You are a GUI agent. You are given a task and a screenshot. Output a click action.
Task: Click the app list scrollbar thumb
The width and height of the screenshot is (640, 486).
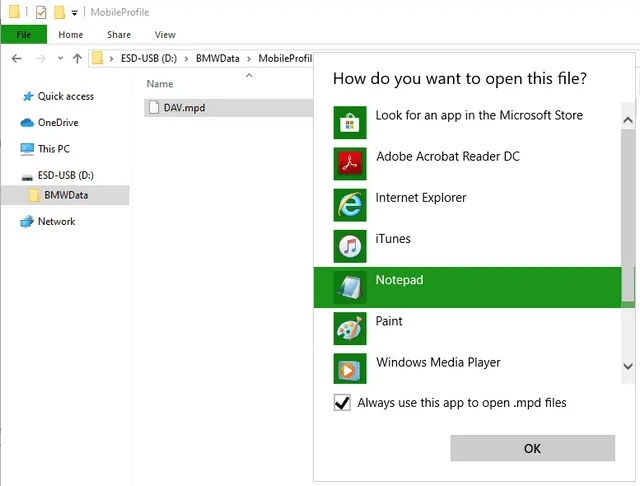tap(628, 215)
